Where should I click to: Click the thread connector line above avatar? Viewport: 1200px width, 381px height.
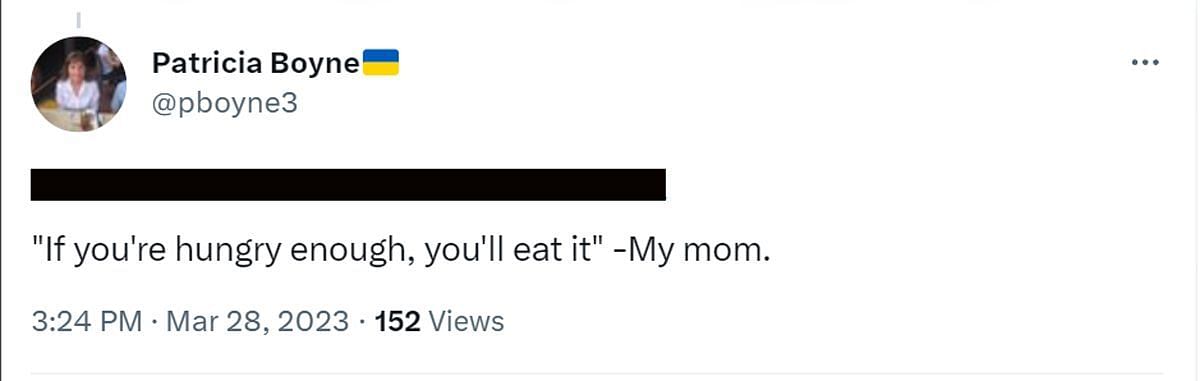79,20
